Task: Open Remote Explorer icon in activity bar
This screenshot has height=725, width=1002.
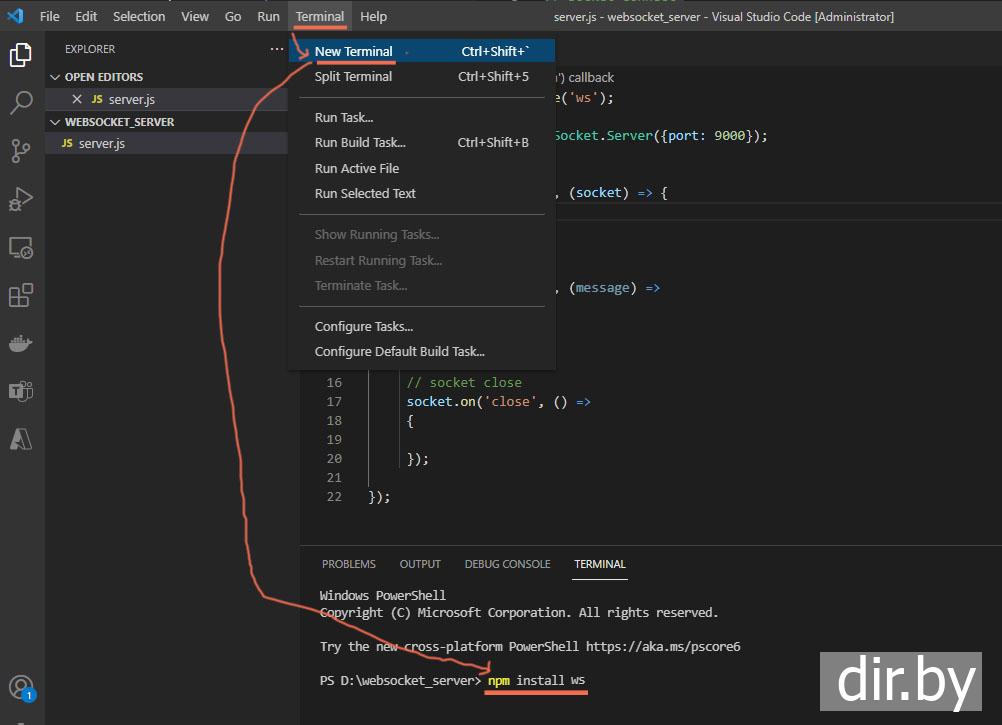Action: [x=21, y=247]
